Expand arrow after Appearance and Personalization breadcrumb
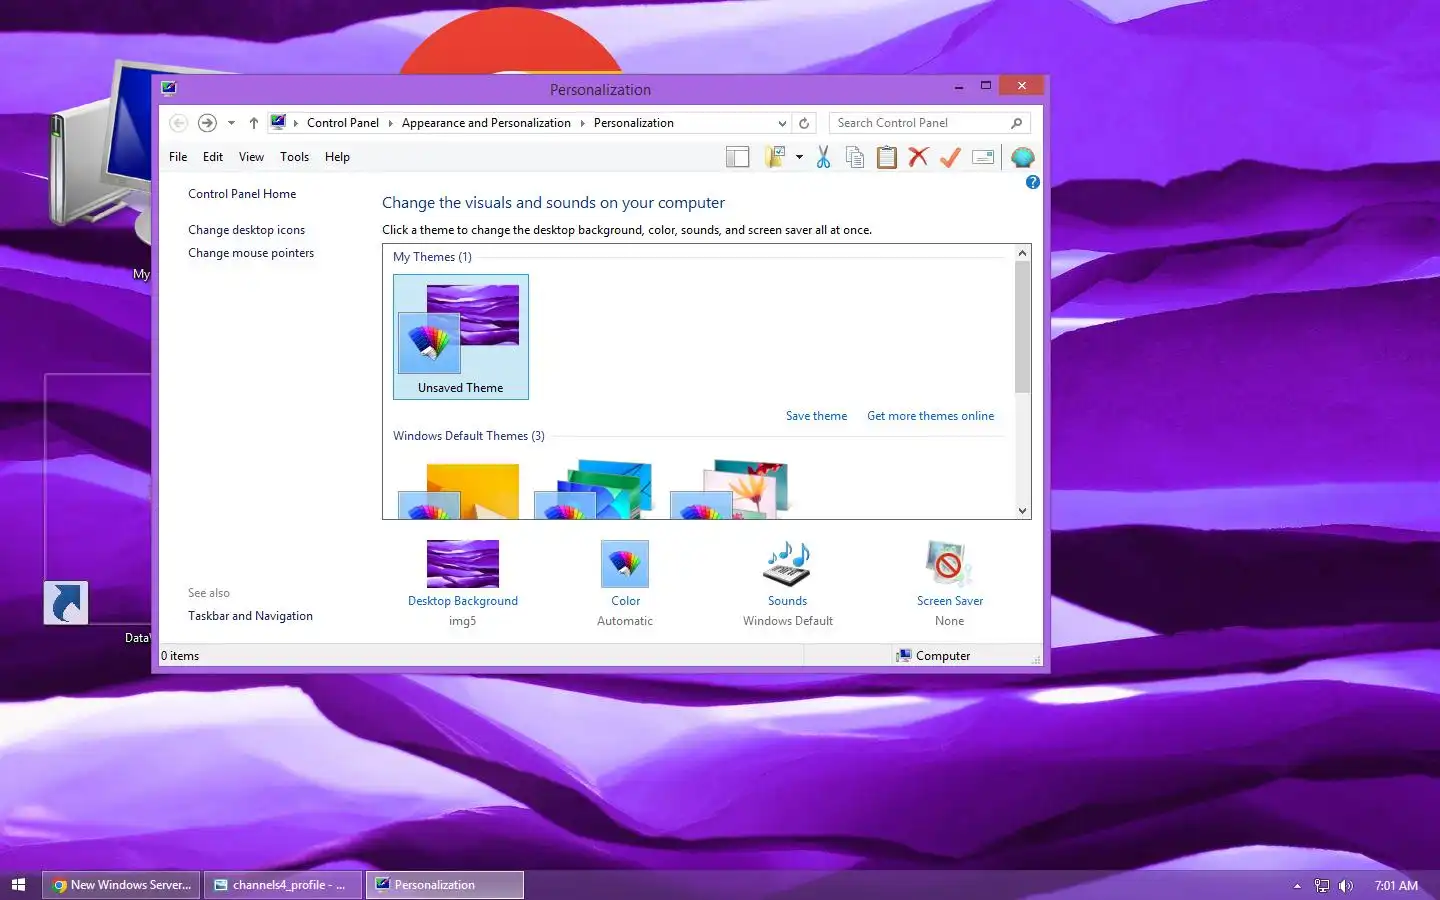Screen dimensions: 1440x900 (x=582, y=123)
